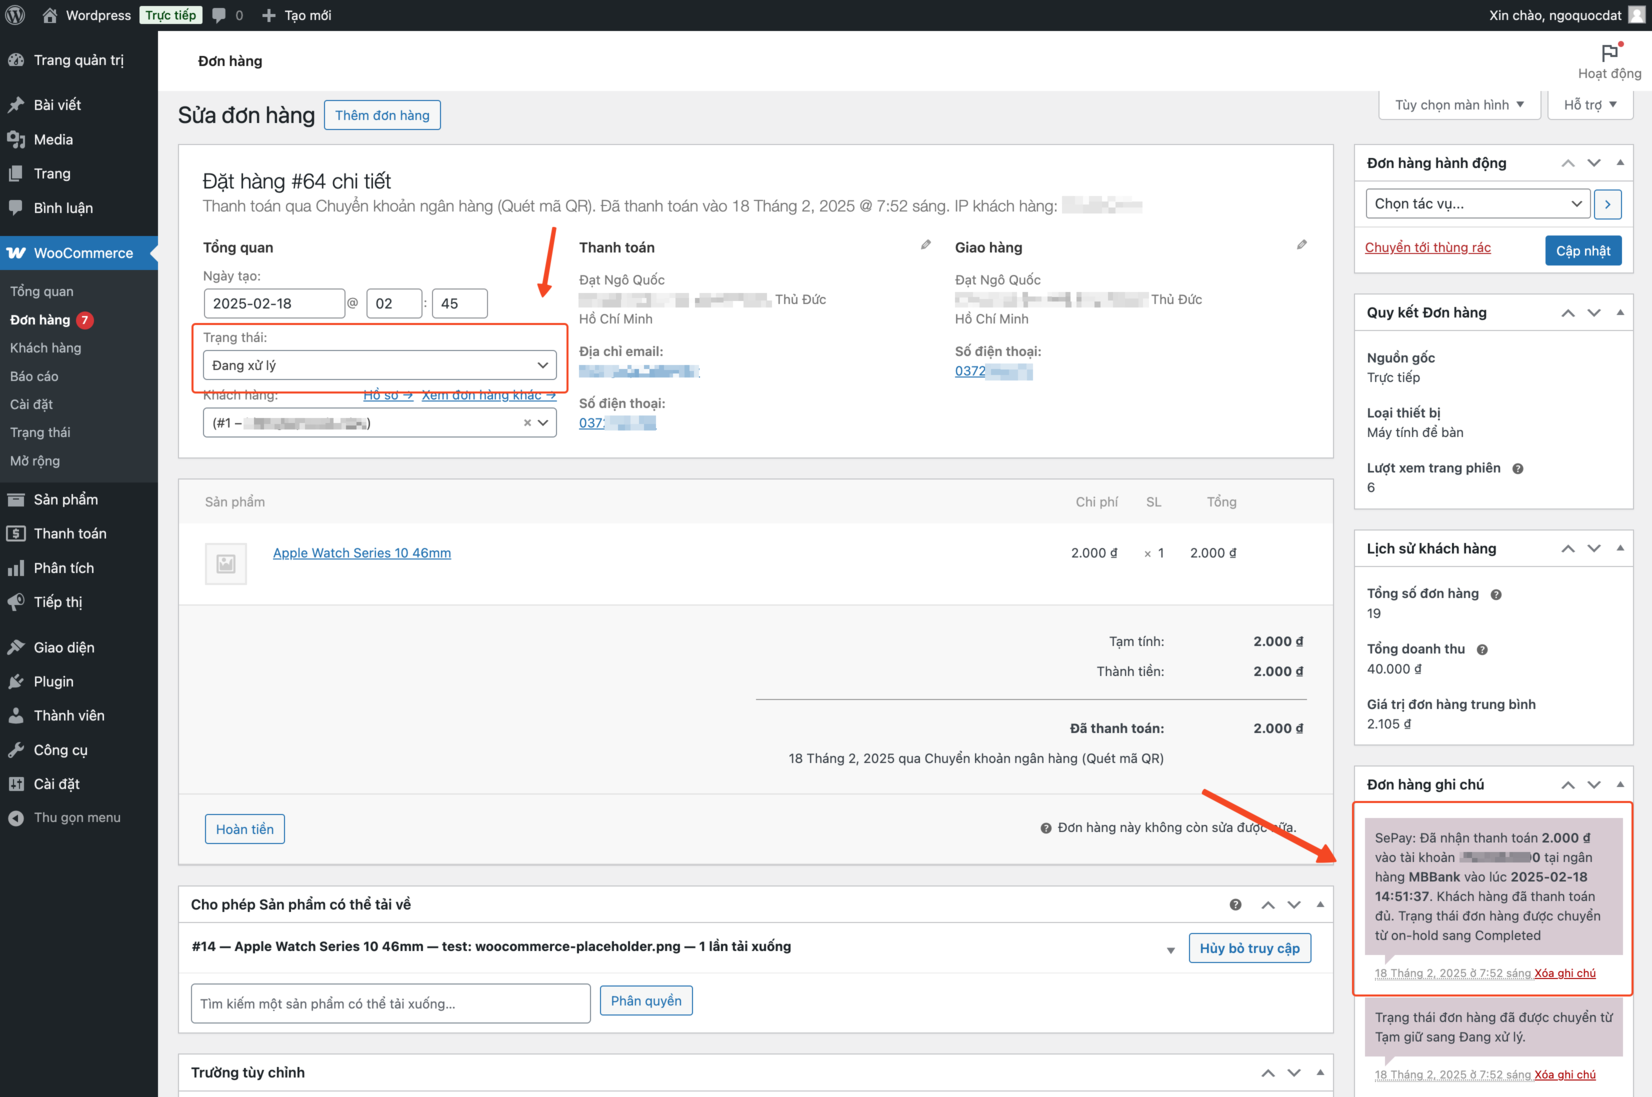Go to Khách hàng under WooCommerce
The width and height of the screenshot is (1652, 1097).
pos(46,348)
